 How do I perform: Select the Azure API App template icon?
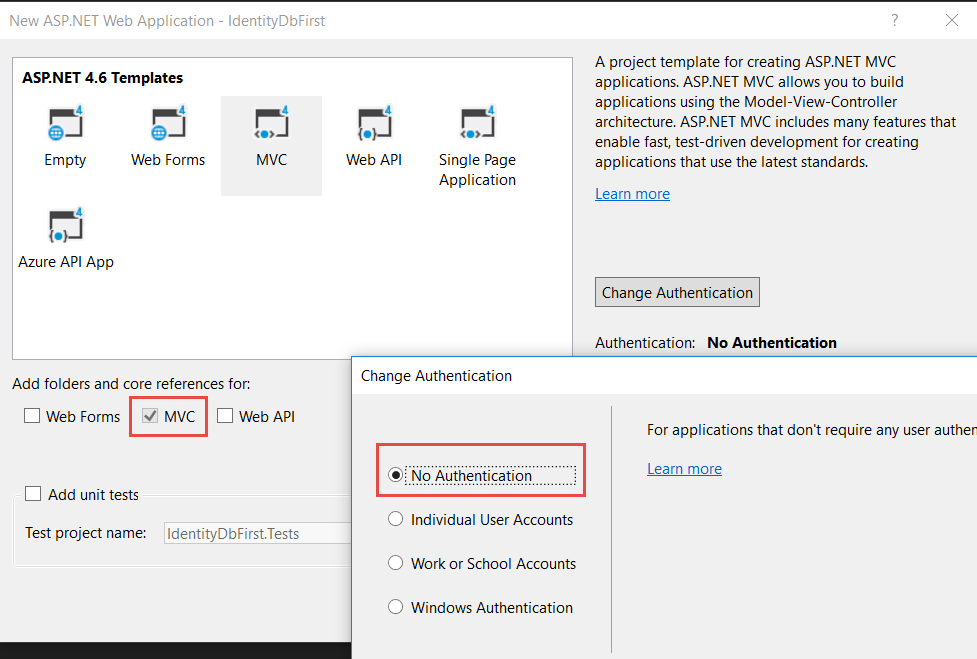click(x=65, y=225)
